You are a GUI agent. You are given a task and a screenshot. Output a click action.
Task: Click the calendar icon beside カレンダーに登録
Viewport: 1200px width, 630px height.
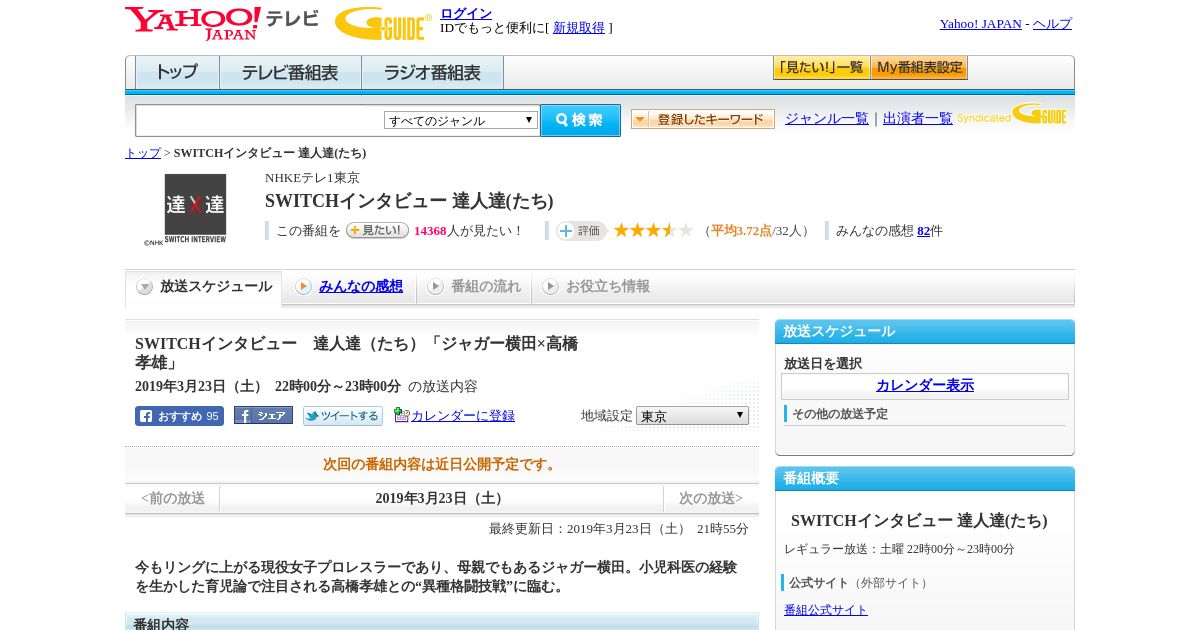pyautogui.click(x=401, y=415)
